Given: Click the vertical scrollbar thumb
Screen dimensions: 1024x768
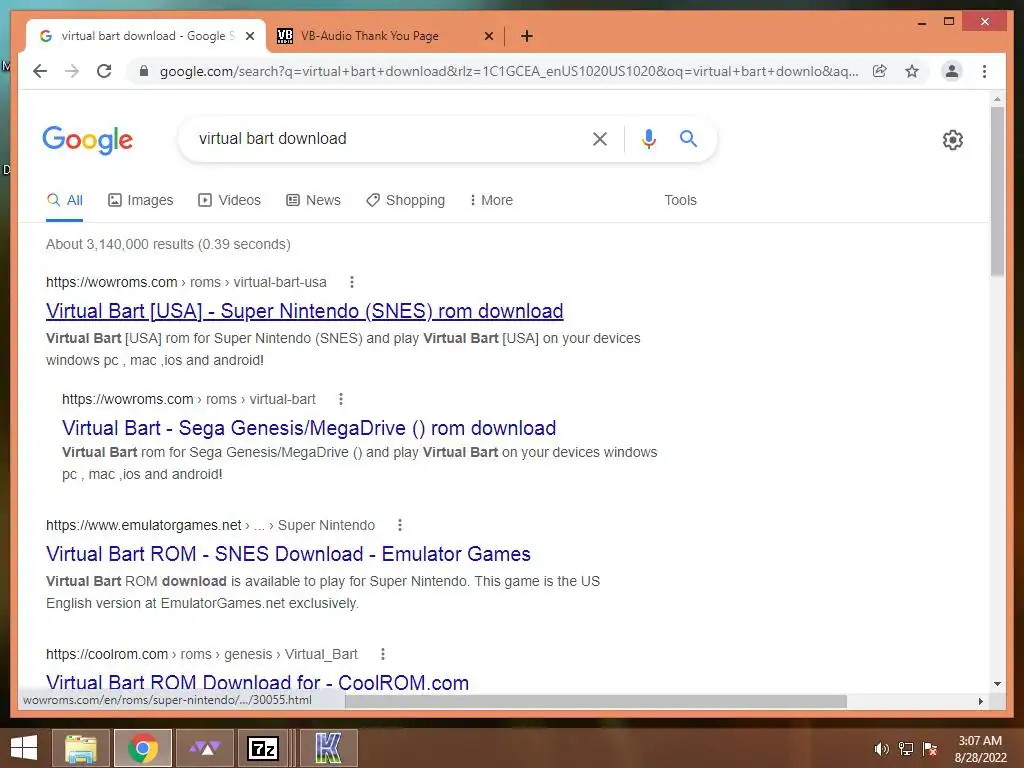Looking at the screenshot, I should (x=997, y=191).
